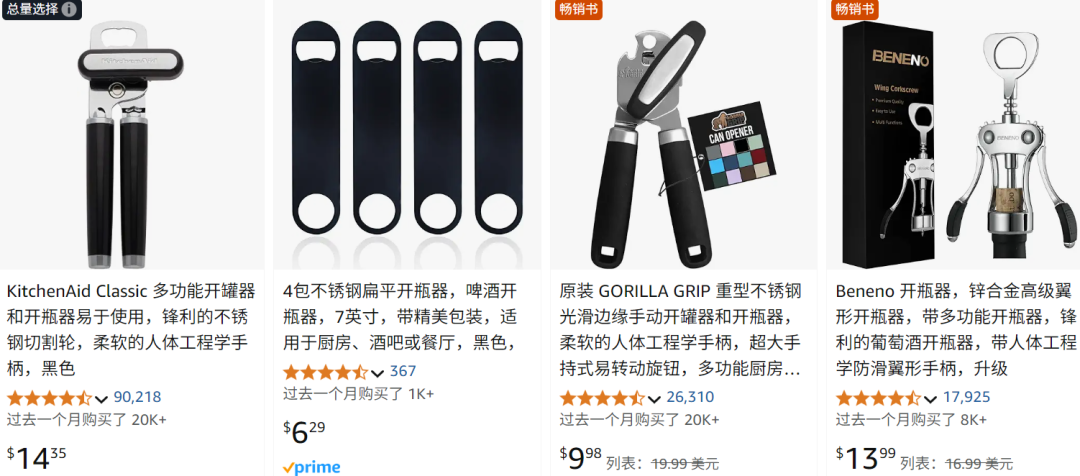Click the star rating icons of Beneno corkscrew
1080x476 pixels.
click(878, 398)
